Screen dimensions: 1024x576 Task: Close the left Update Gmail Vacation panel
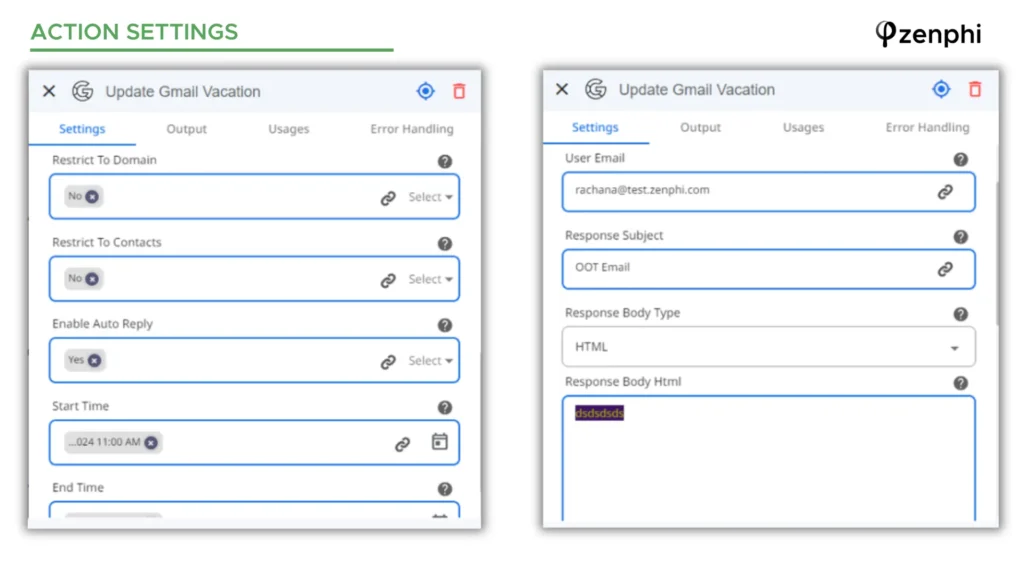coord(49,91)
